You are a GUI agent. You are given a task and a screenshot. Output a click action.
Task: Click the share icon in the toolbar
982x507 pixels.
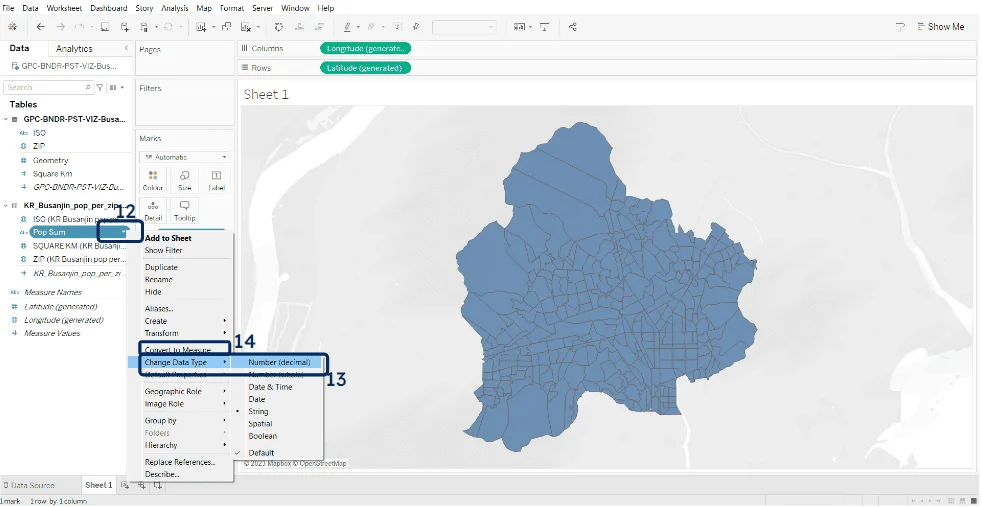573,27
